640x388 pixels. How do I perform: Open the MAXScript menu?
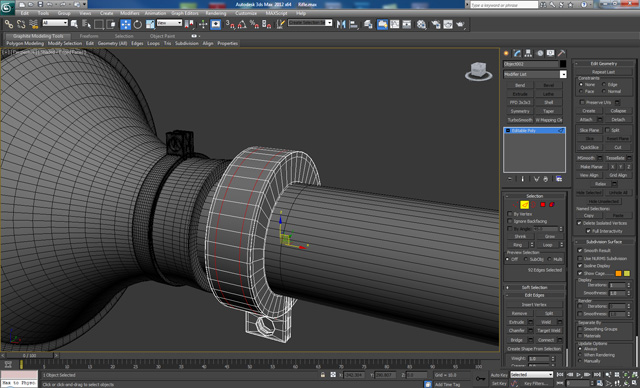(x=276, y=13)
